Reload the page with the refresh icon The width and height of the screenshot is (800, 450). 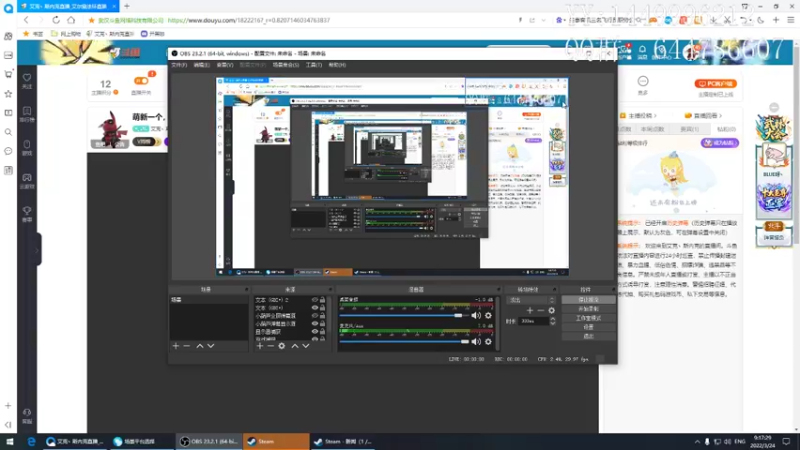(56, 20)
